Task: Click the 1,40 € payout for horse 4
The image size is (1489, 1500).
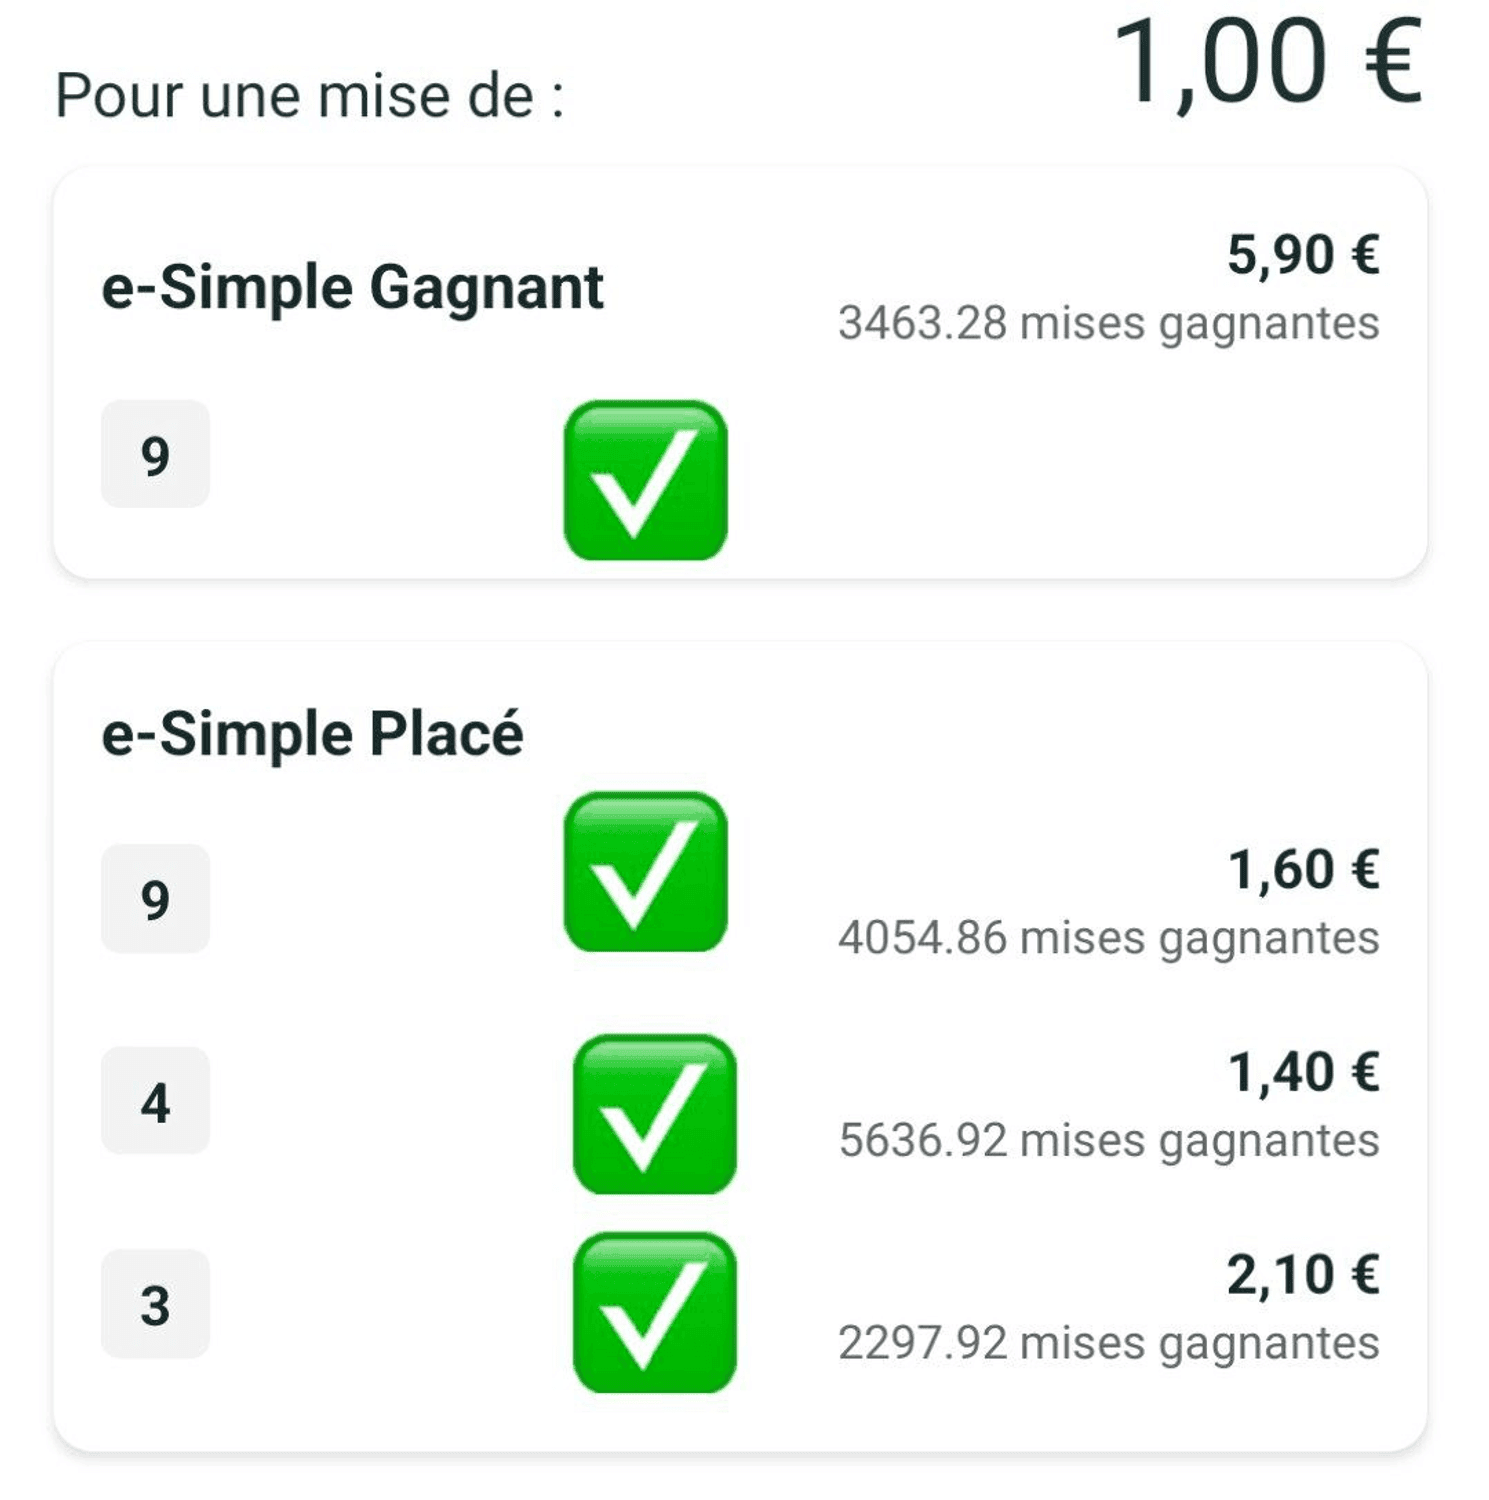Action: tap(1303, 1072)
